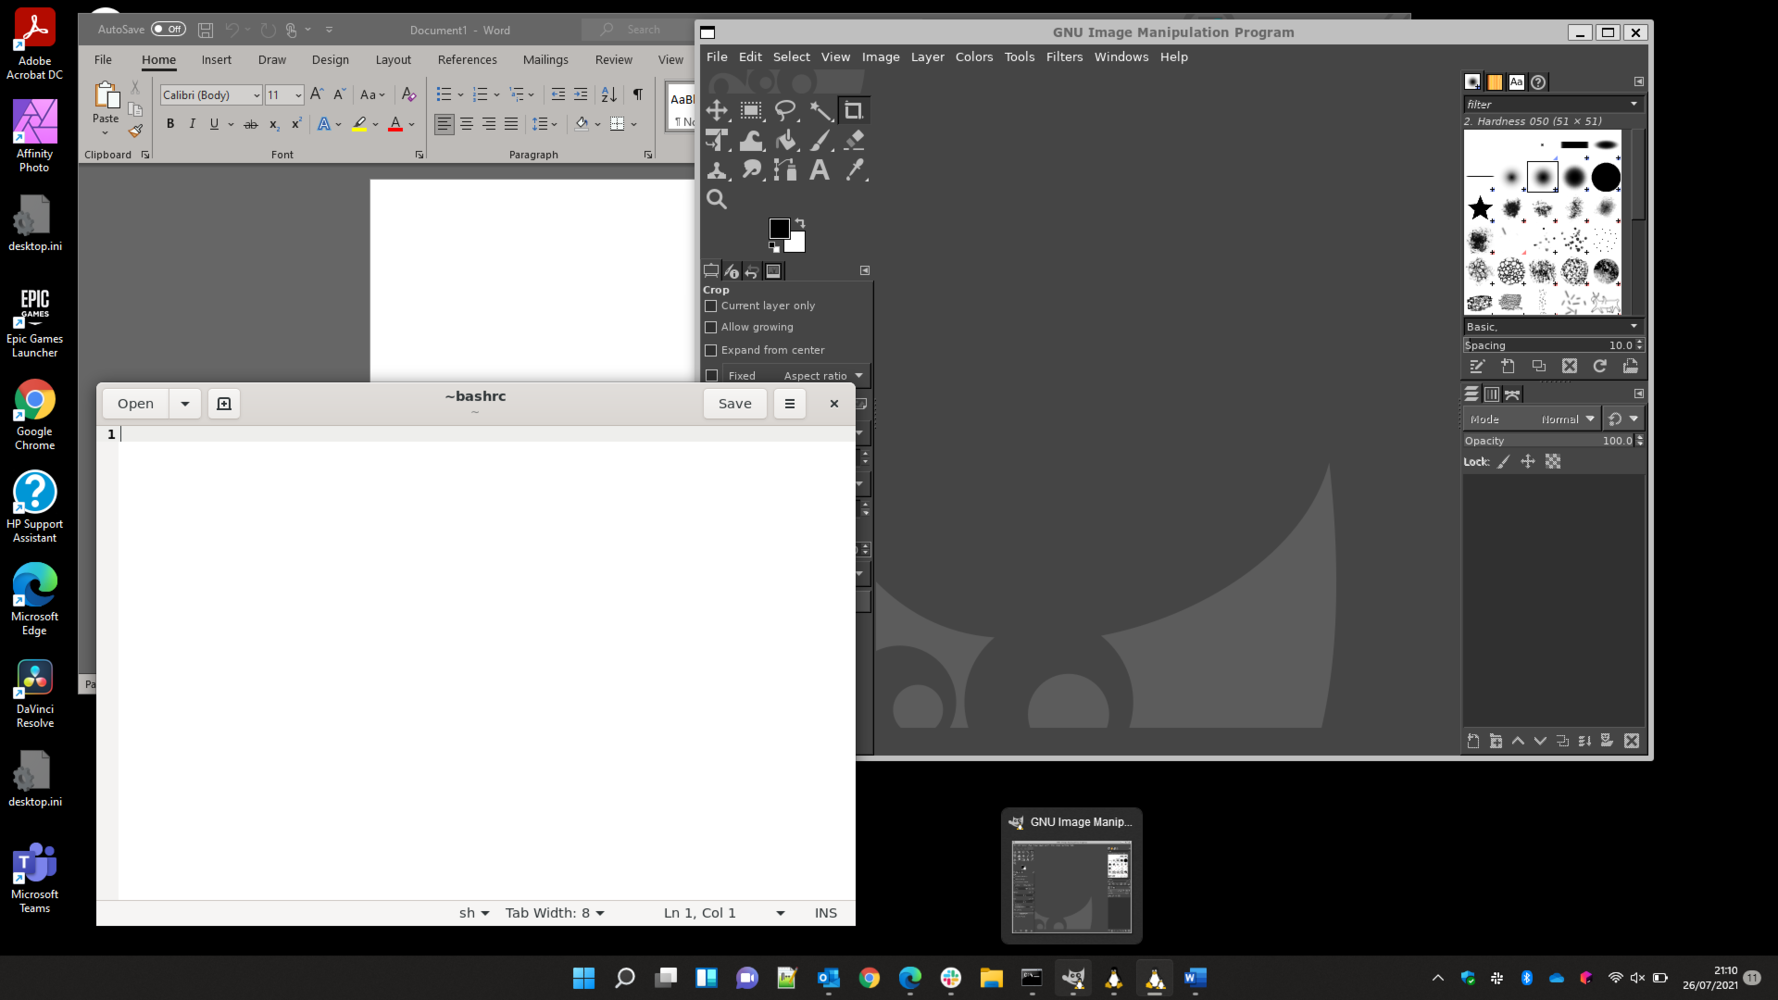Click Word search box in title bar
This screenshot has width=1778, height=1000.
point(640,29)
